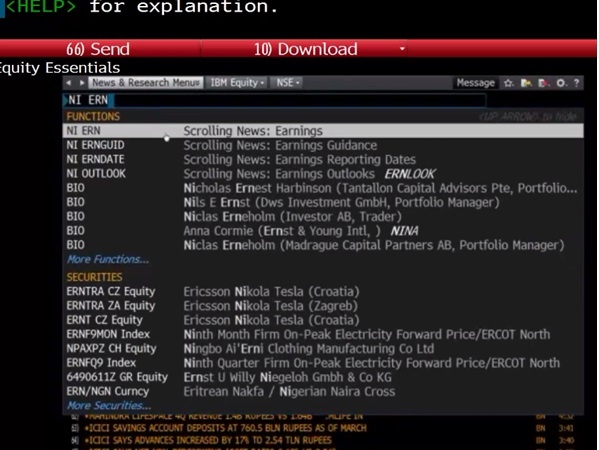Click the red document icon beside the folder icon
The height and width of the screenshot is (450, 599).
543,83
